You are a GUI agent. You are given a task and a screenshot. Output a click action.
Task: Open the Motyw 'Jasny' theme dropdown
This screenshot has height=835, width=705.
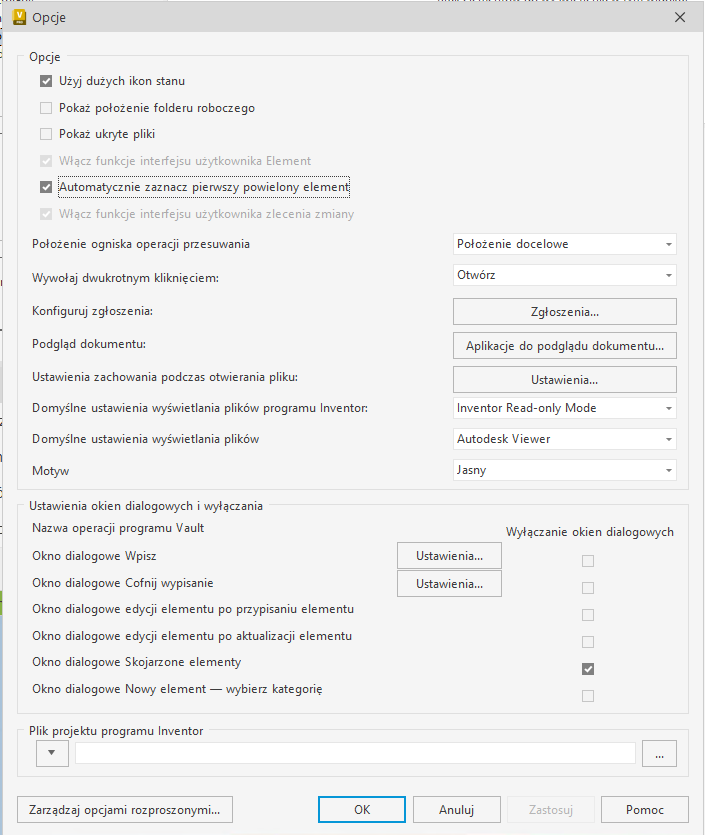coord(565,470)
